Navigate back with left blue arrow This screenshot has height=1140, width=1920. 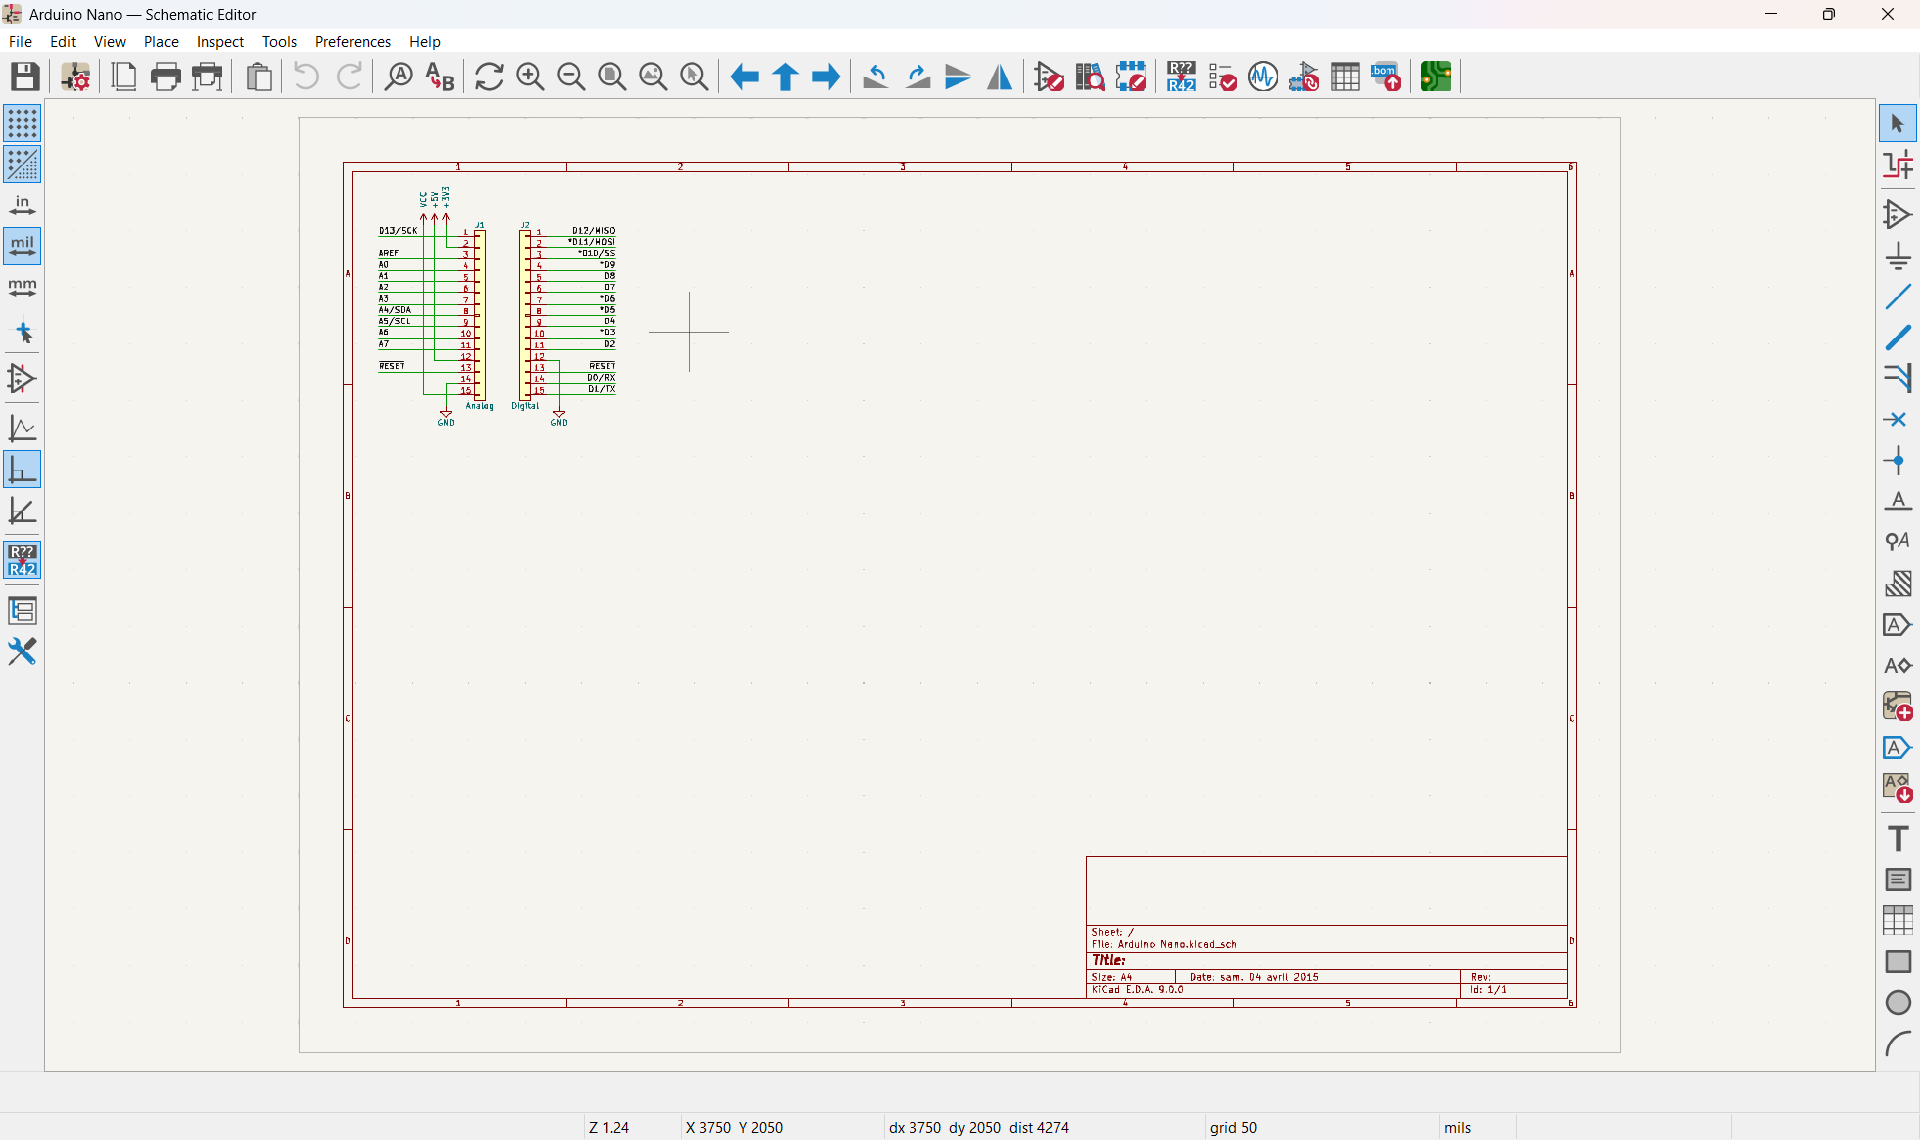coord(744,77)
